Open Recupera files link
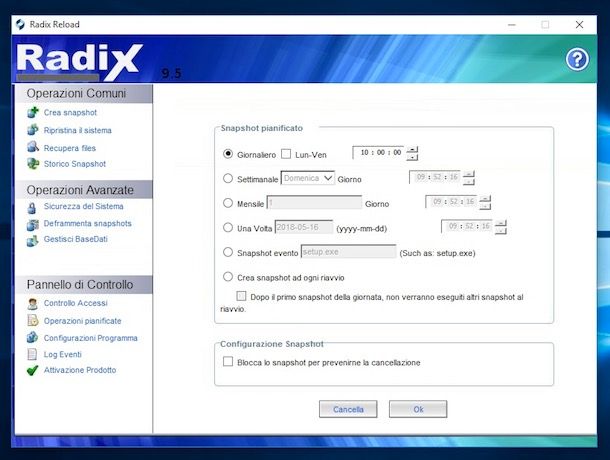610x460 pixels. [x=70, y=148]
